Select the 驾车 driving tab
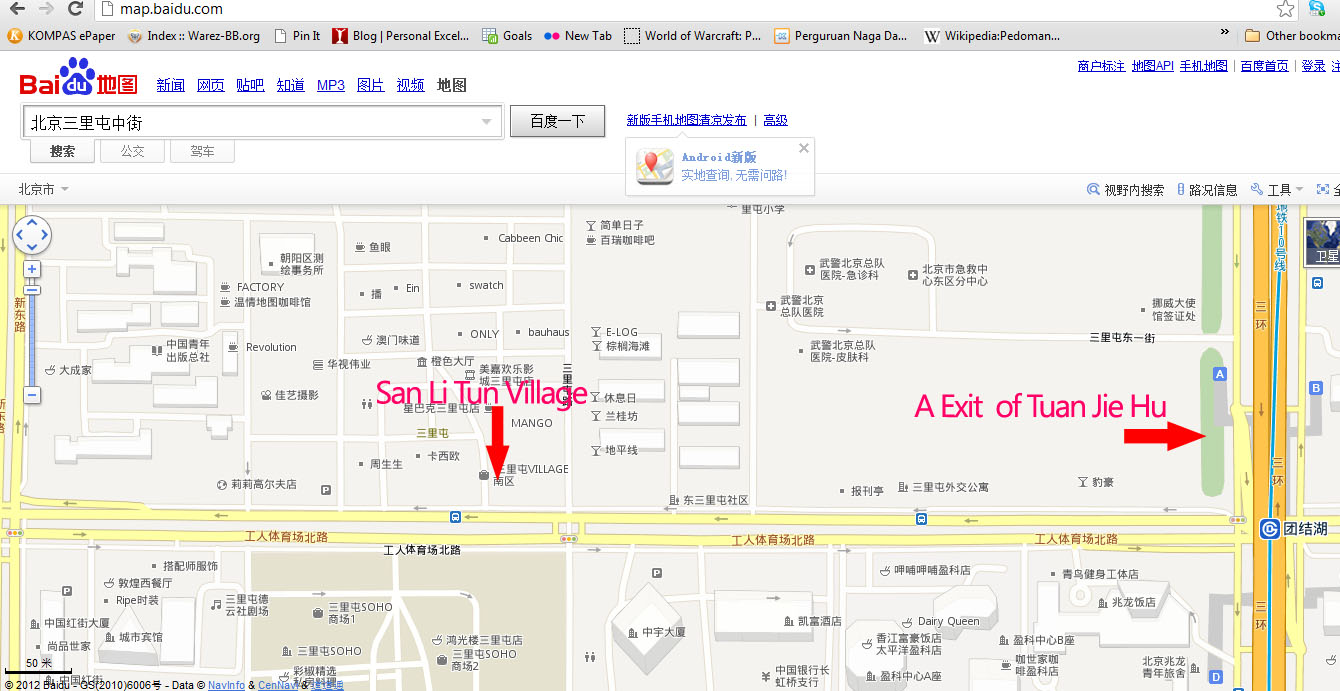The image size is (1340, 691). (202, 152)
